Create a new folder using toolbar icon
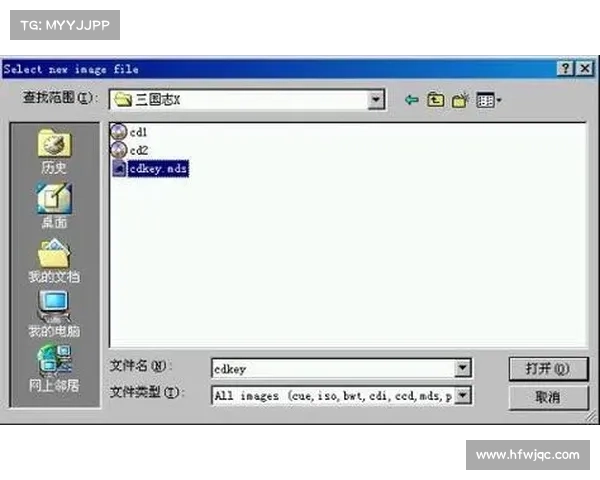Viewport: 600px width, 480px height. pyautogui.click(x=460, y=99)
